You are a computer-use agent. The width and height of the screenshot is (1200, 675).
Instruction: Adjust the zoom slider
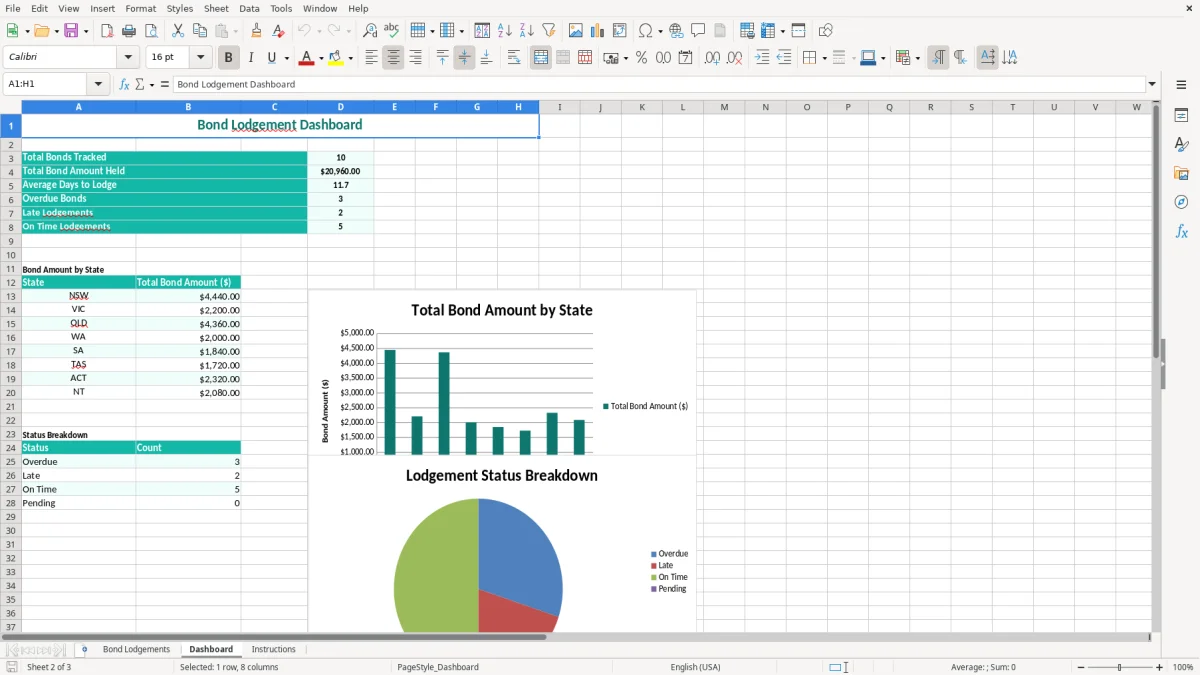point(1120,667)
